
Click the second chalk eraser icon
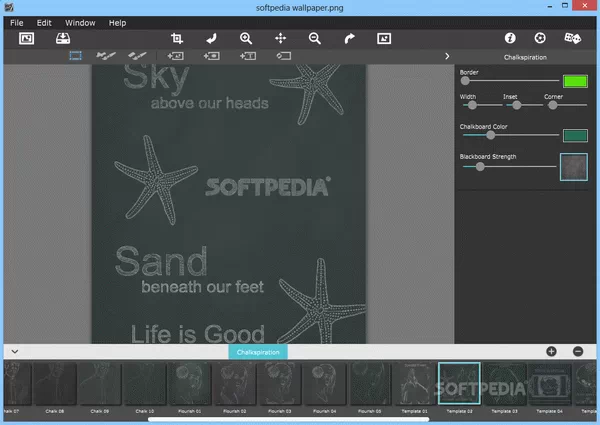[x=137, y=56]
